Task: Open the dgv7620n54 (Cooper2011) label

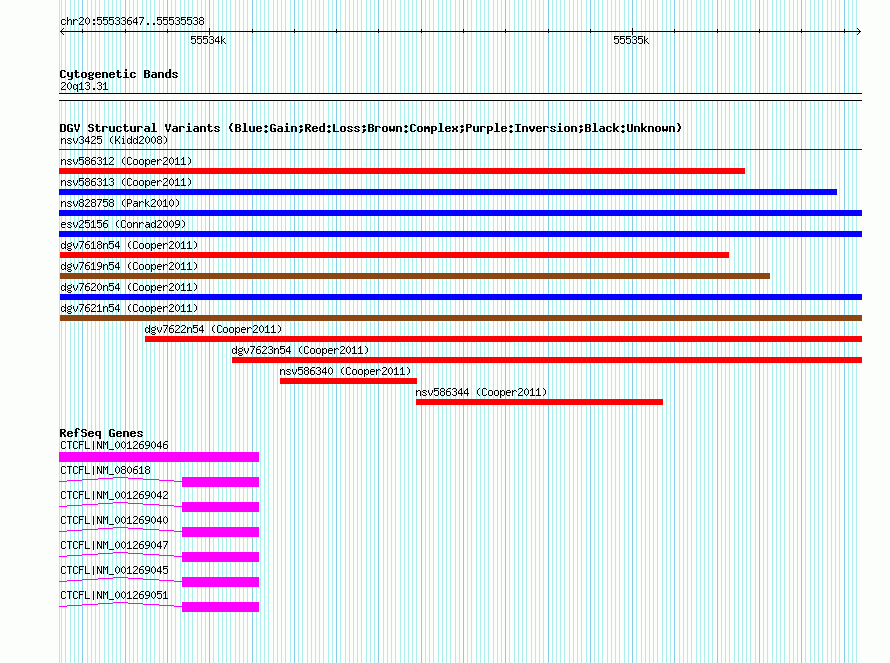Action: pyautogui.click(x=129, y=287)
